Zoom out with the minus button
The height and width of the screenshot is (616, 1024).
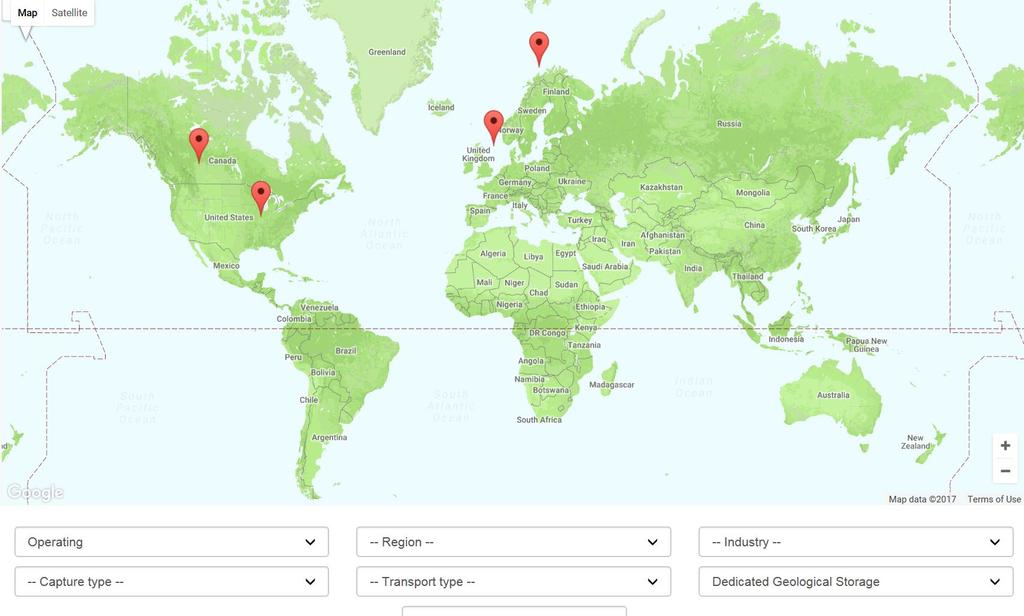pyautogui.click(x=1005, y=471)
